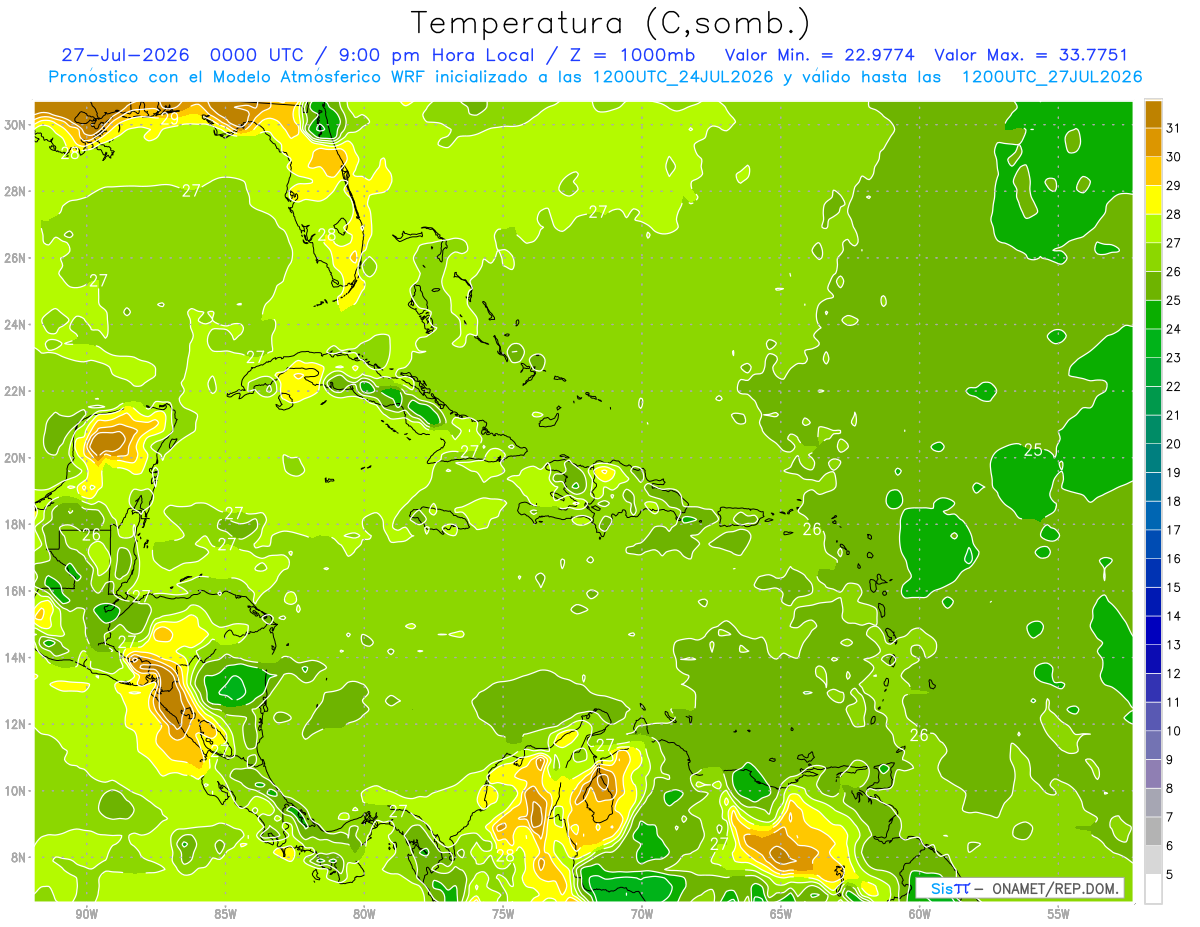Click the 10N latitude axis label
This screenshot has width=1200, height=927.
(16, 790)
